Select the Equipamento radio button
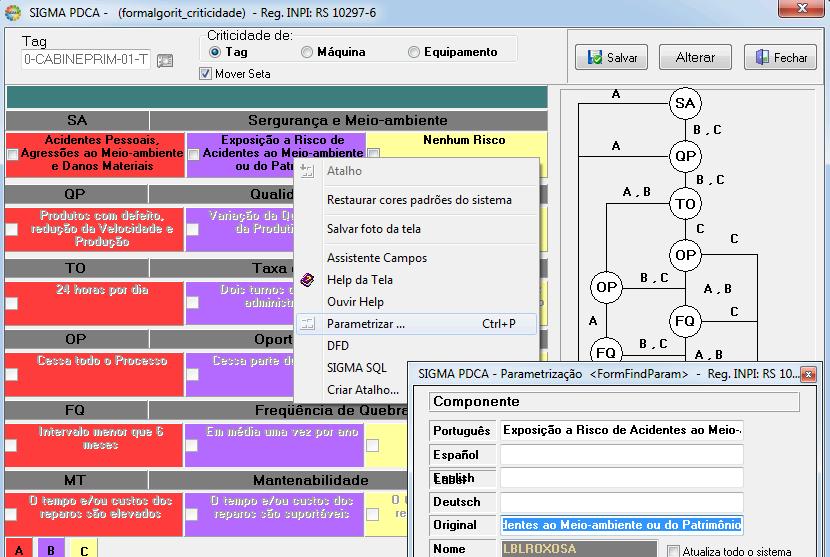This screenshot has width=830, height=557. coord(414,52)
